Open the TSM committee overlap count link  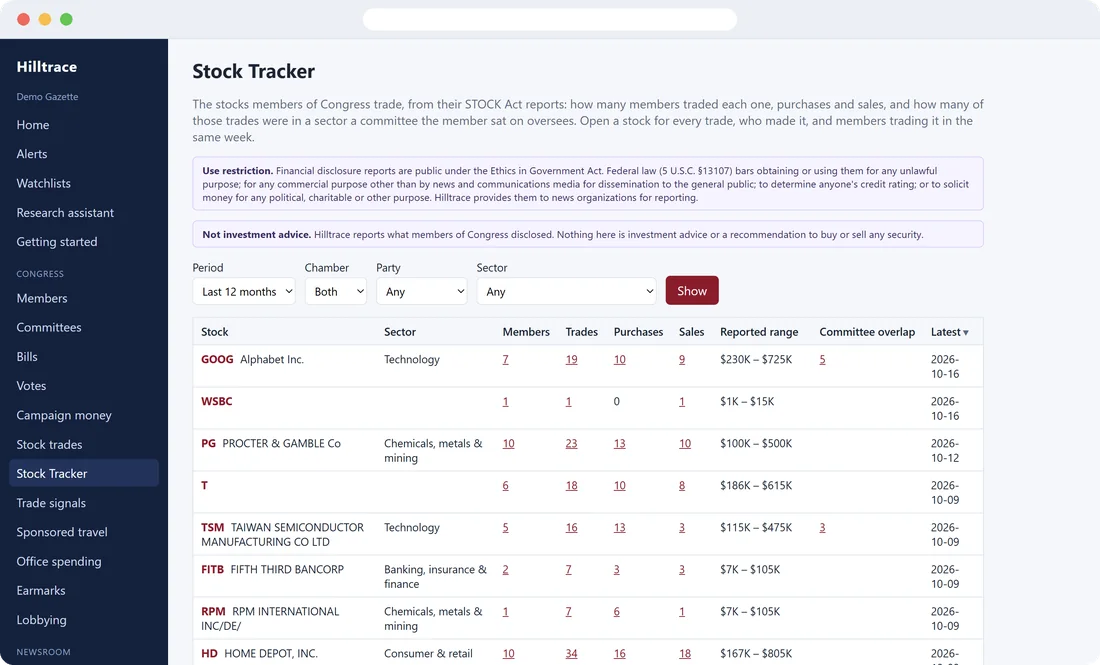822,528
